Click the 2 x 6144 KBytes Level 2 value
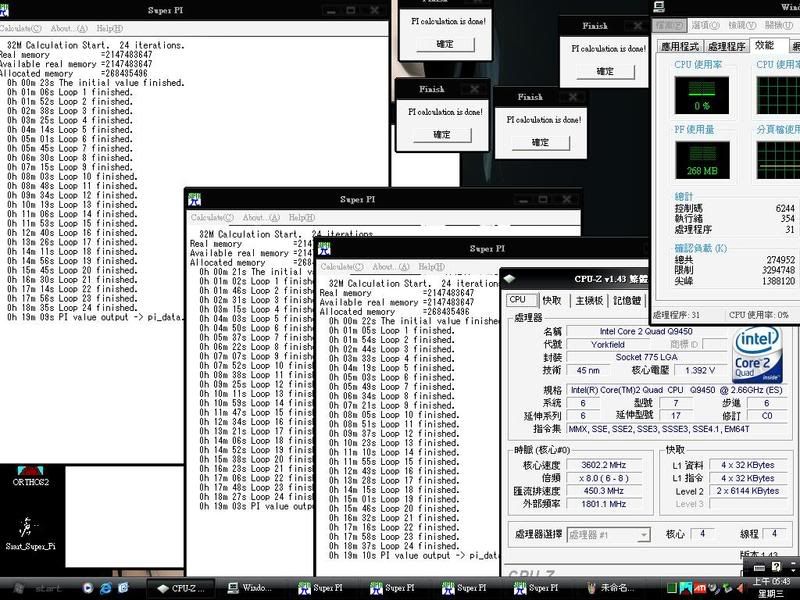This screenshot has height=600, width=800. [x=747, y=491]
